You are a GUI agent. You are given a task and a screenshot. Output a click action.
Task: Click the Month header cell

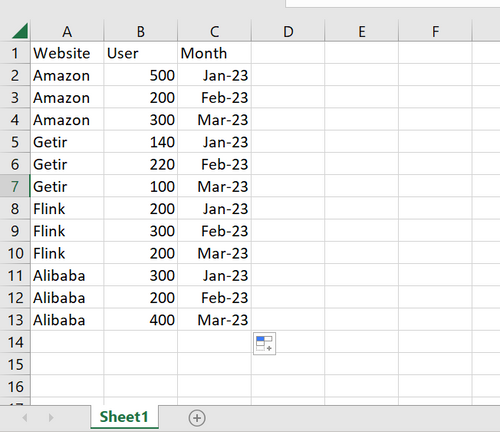(214, 53)
